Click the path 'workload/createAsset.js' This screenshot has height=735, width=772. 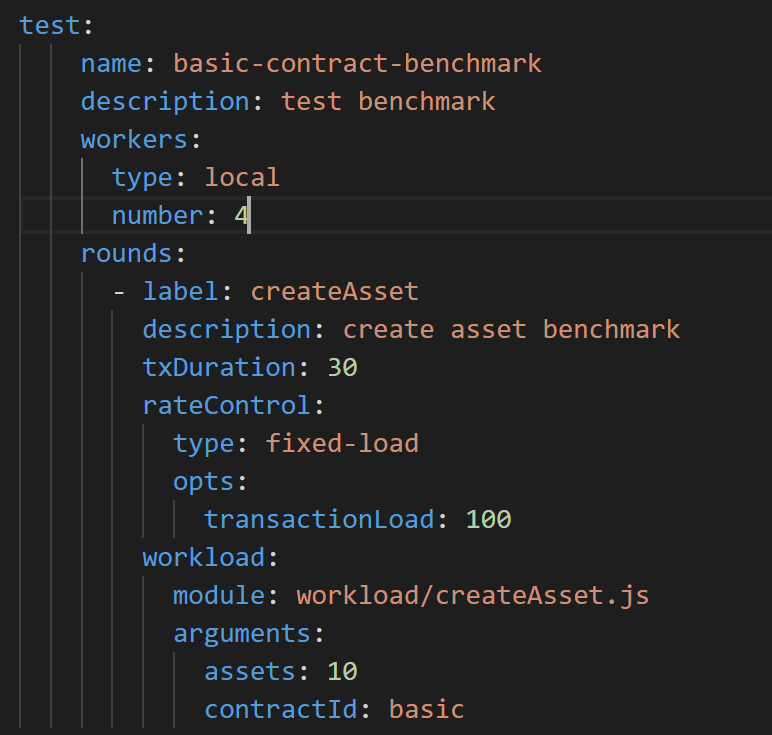coord(473,596)
